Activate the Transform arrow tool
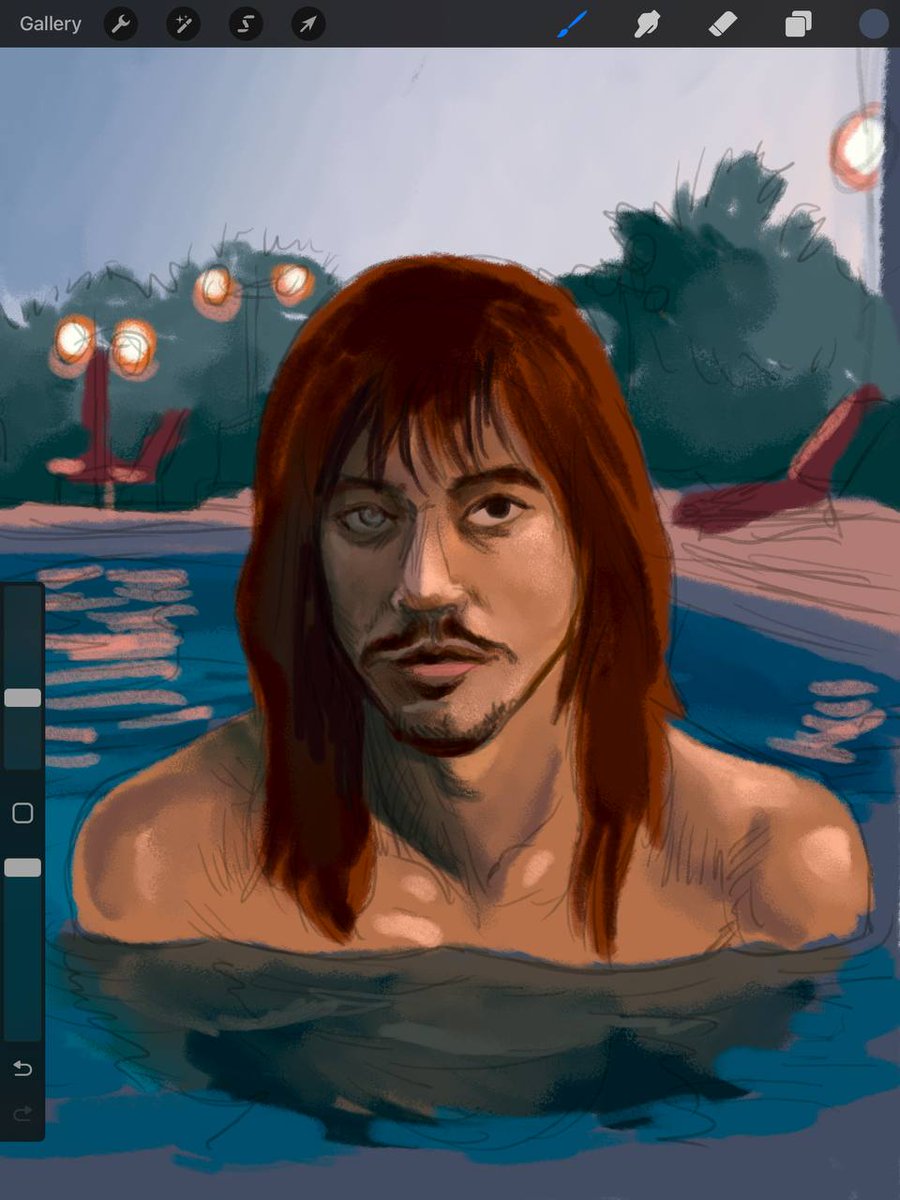 [x=308, y=24]
